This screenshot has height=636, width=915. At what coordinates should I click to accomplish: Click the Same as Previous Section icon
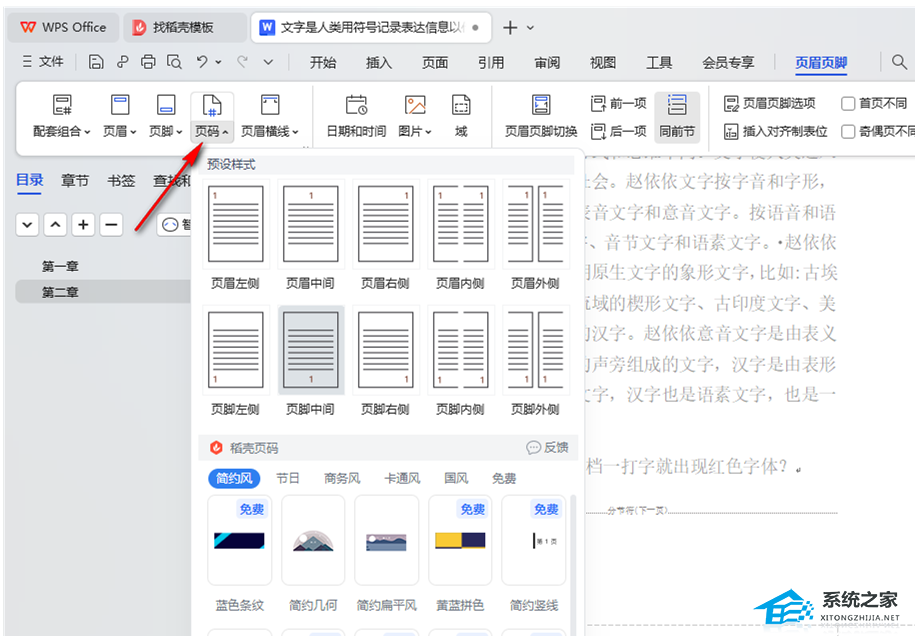pos(677,106)
